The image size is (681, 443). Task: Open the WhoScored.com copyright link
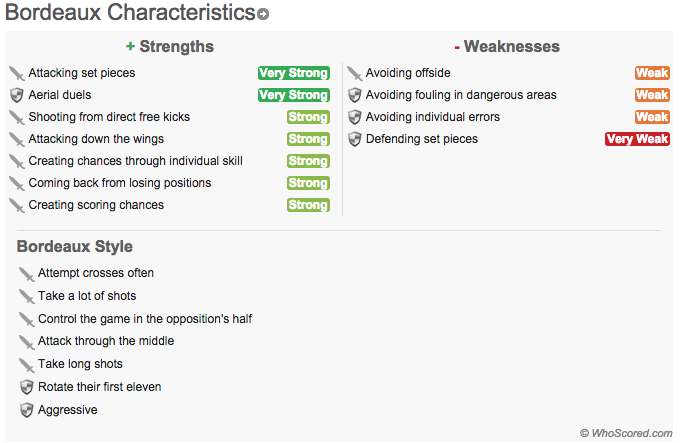626,433
